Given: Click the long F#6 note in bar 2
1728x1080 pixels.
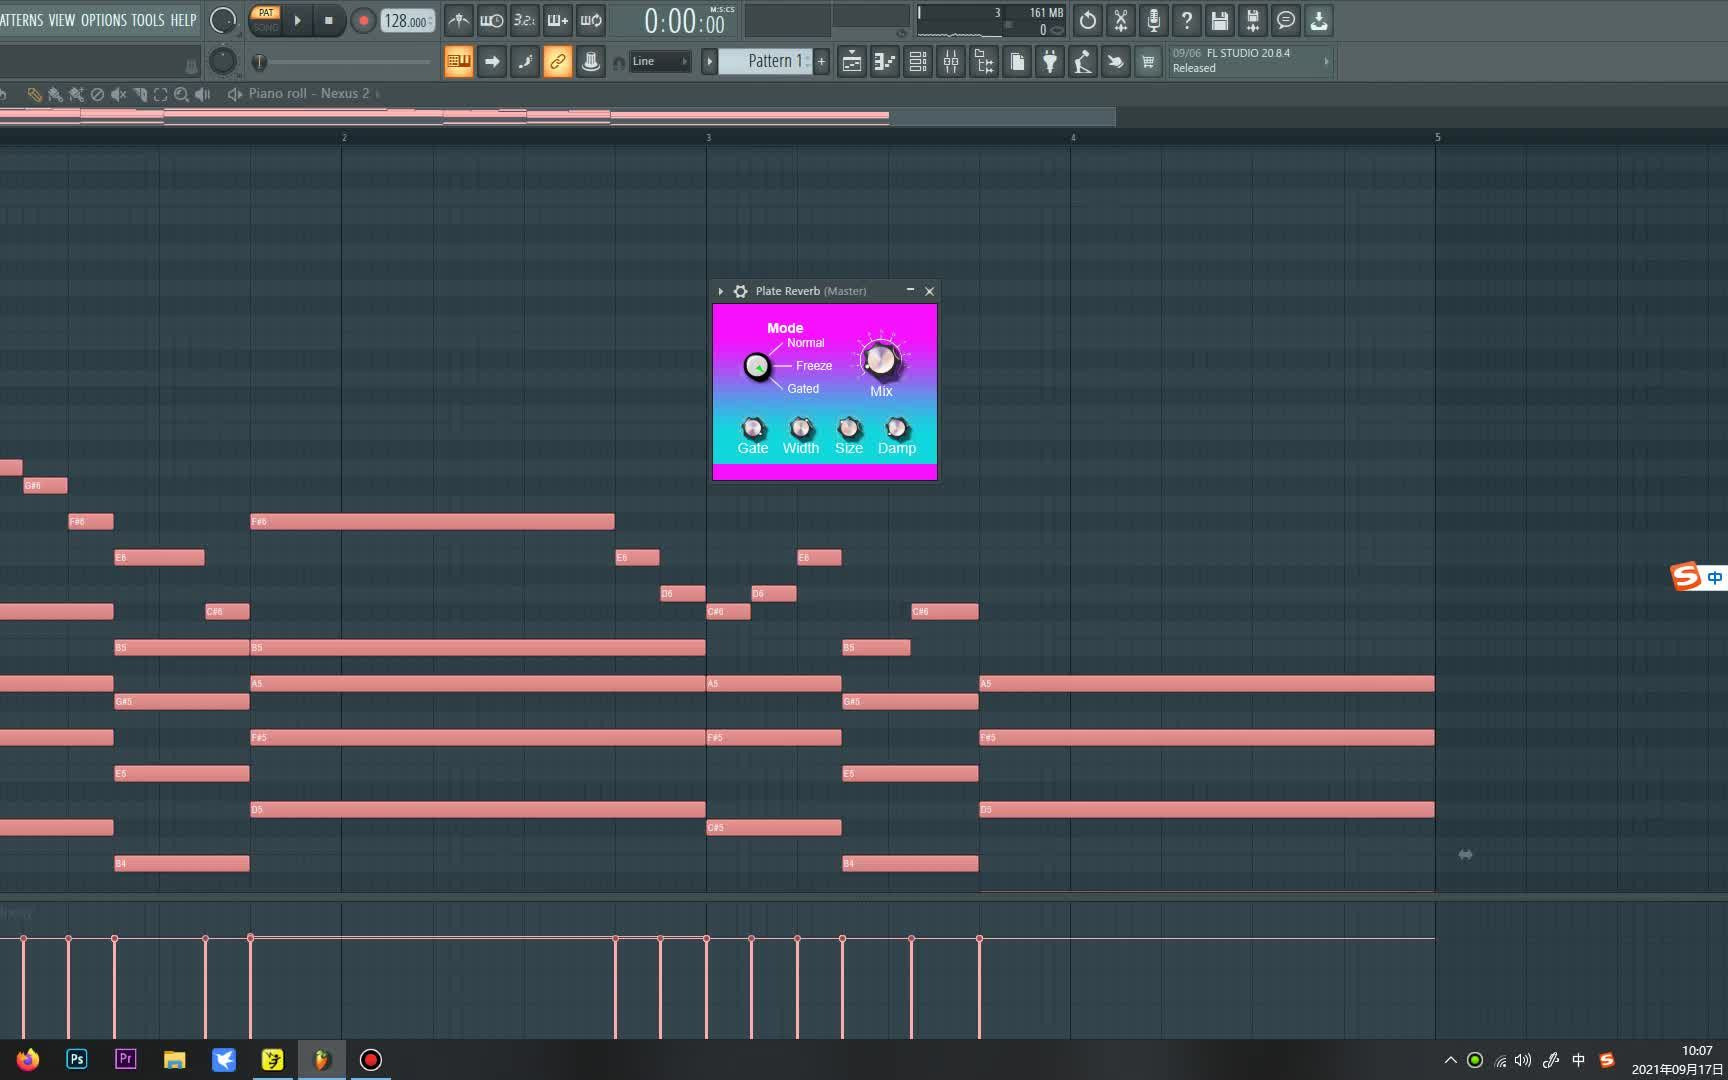Looking at the screenshot, I should [432, 521].
